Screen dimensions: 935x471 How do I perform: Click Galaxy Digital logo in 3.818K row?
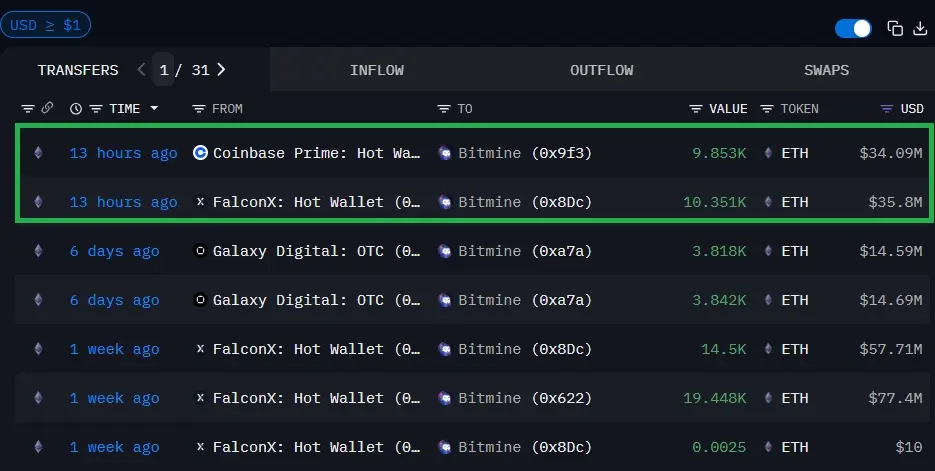click(200, 250)
